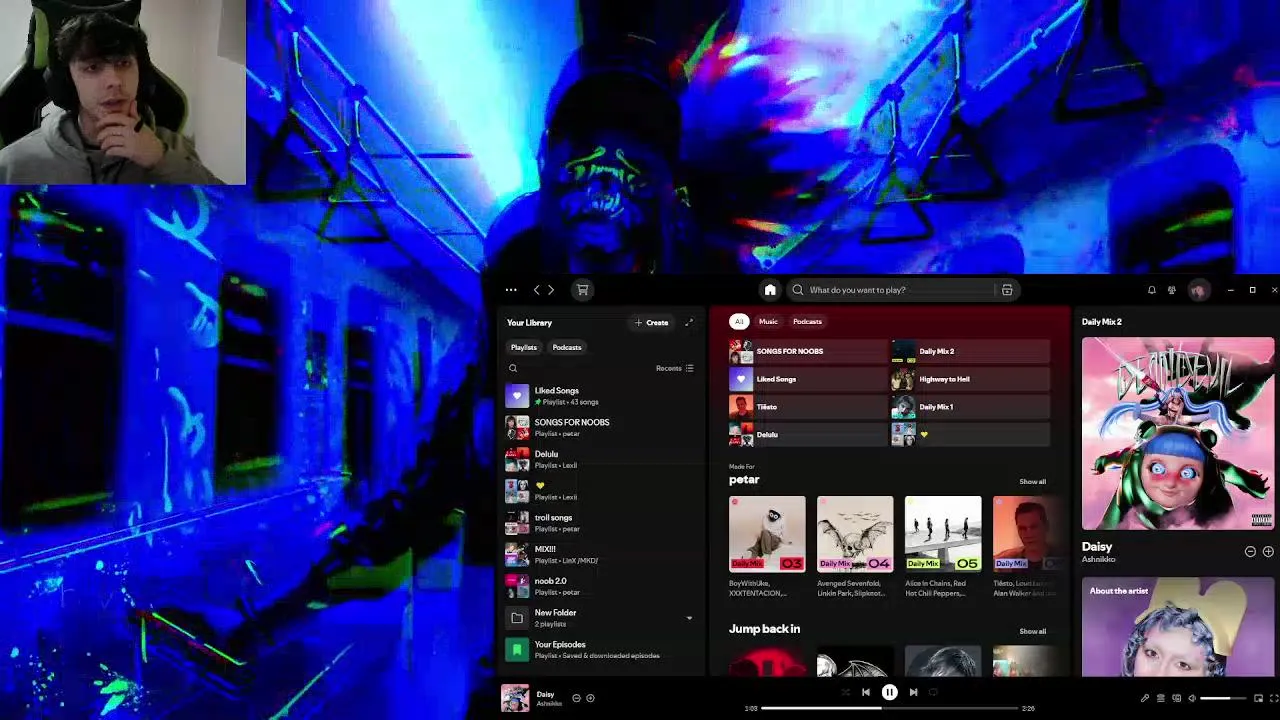Screen dimensions: 1280x720
Task: Filter library by Playlists chip
Action: tap(524, 347)
